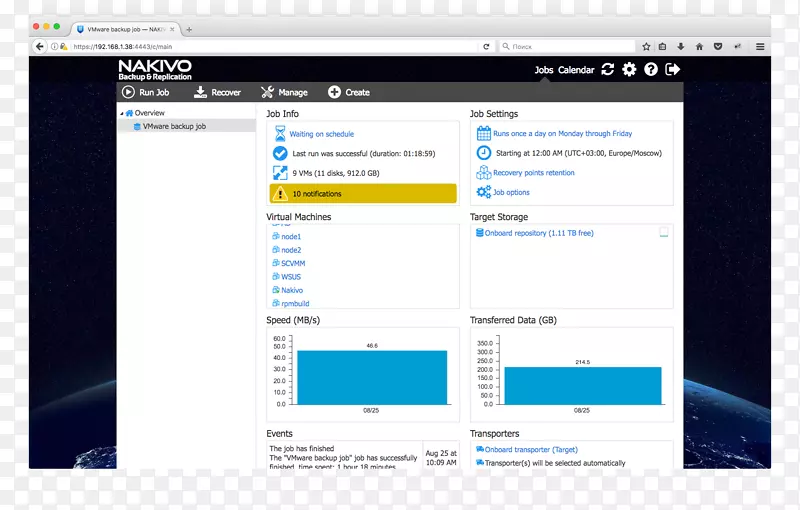Click the Aug 25 event timestamp
This screenshot has height=510, width=800.
point(441,458)
